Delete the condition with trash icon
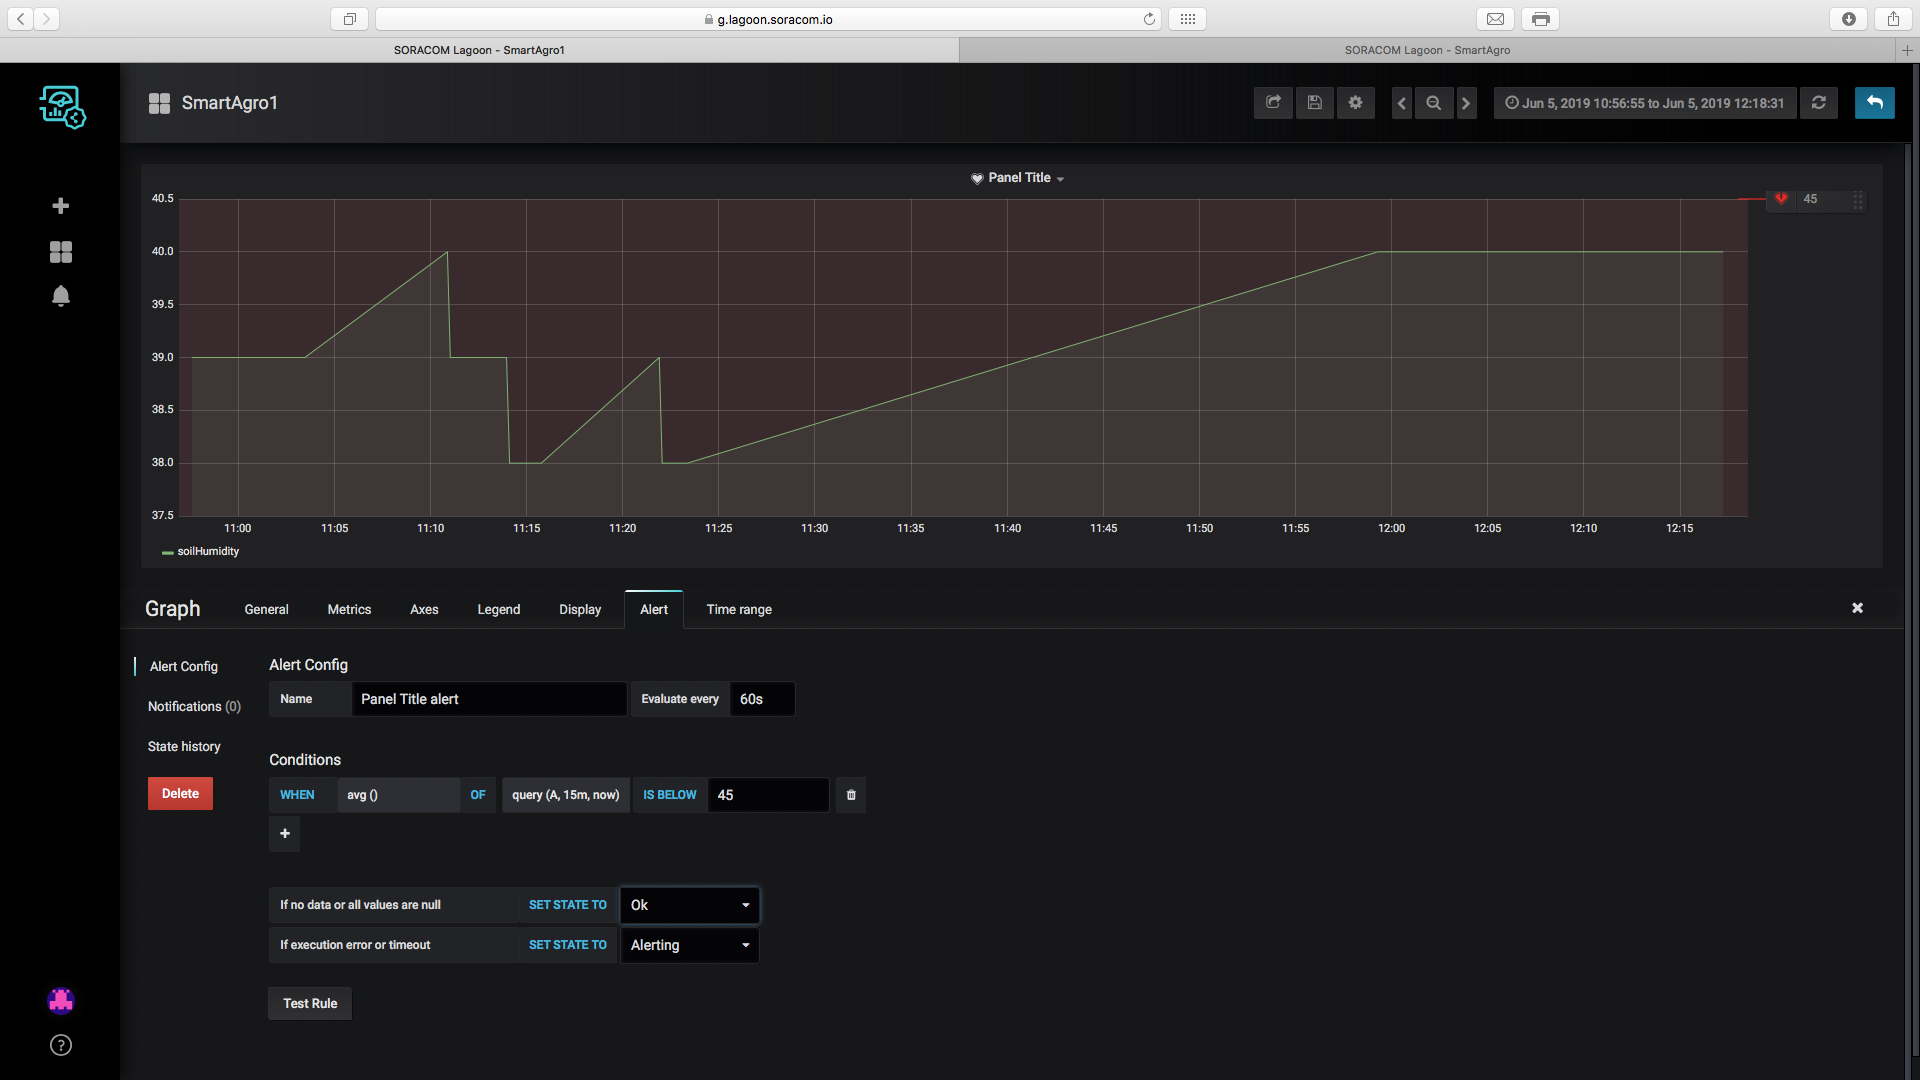Image resolution: width=1920 pixels, height=1080 pixels. pos(851,795)
